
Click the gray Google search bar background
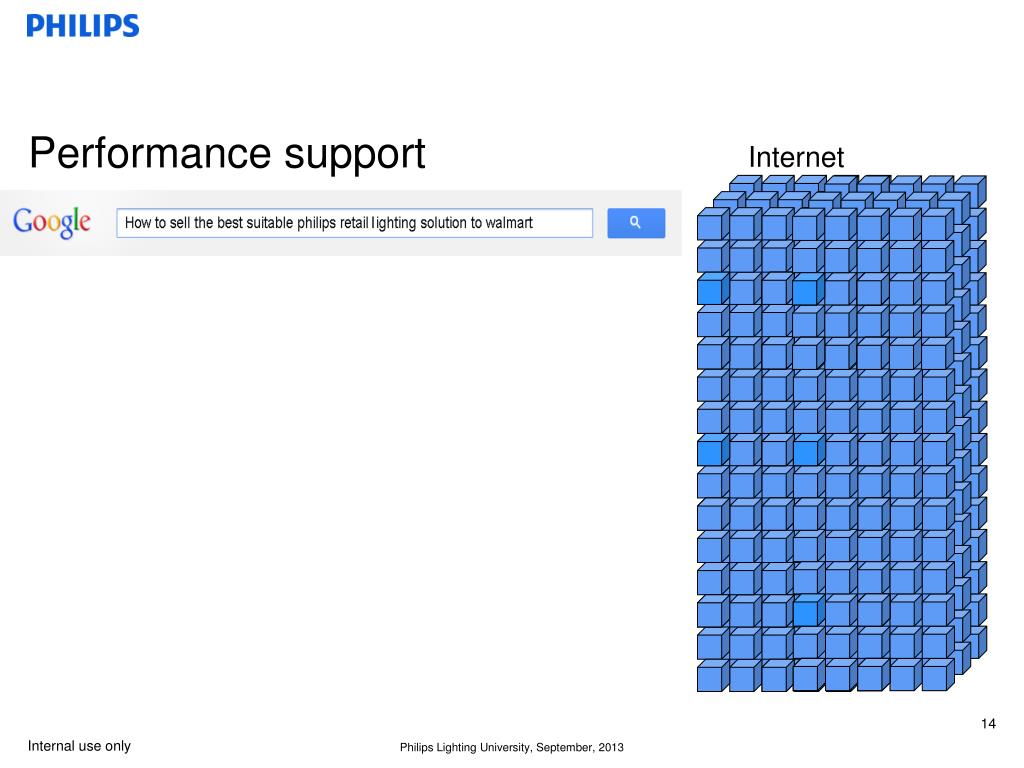pos(341,223)
